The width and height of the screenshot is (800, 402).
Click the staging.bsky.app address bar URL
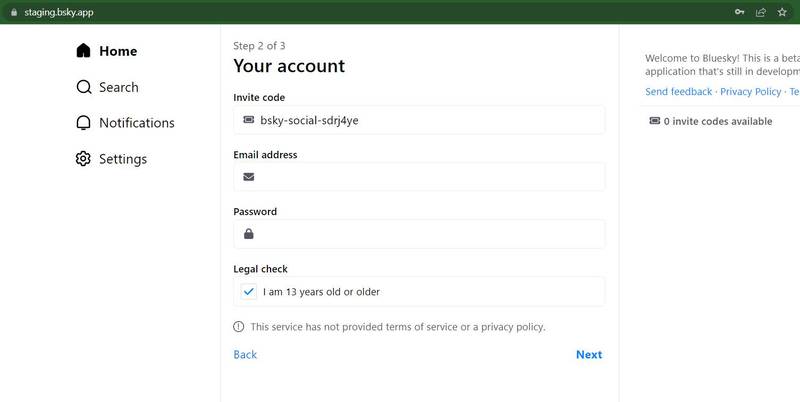[59, 12]
